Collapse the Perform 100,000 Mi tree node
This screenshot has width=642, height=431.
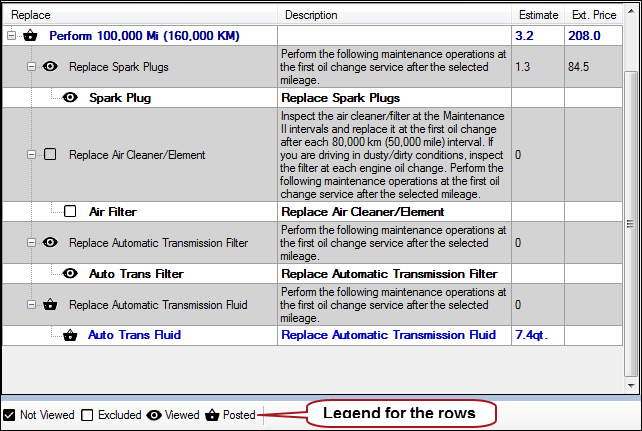click(11, 35)
